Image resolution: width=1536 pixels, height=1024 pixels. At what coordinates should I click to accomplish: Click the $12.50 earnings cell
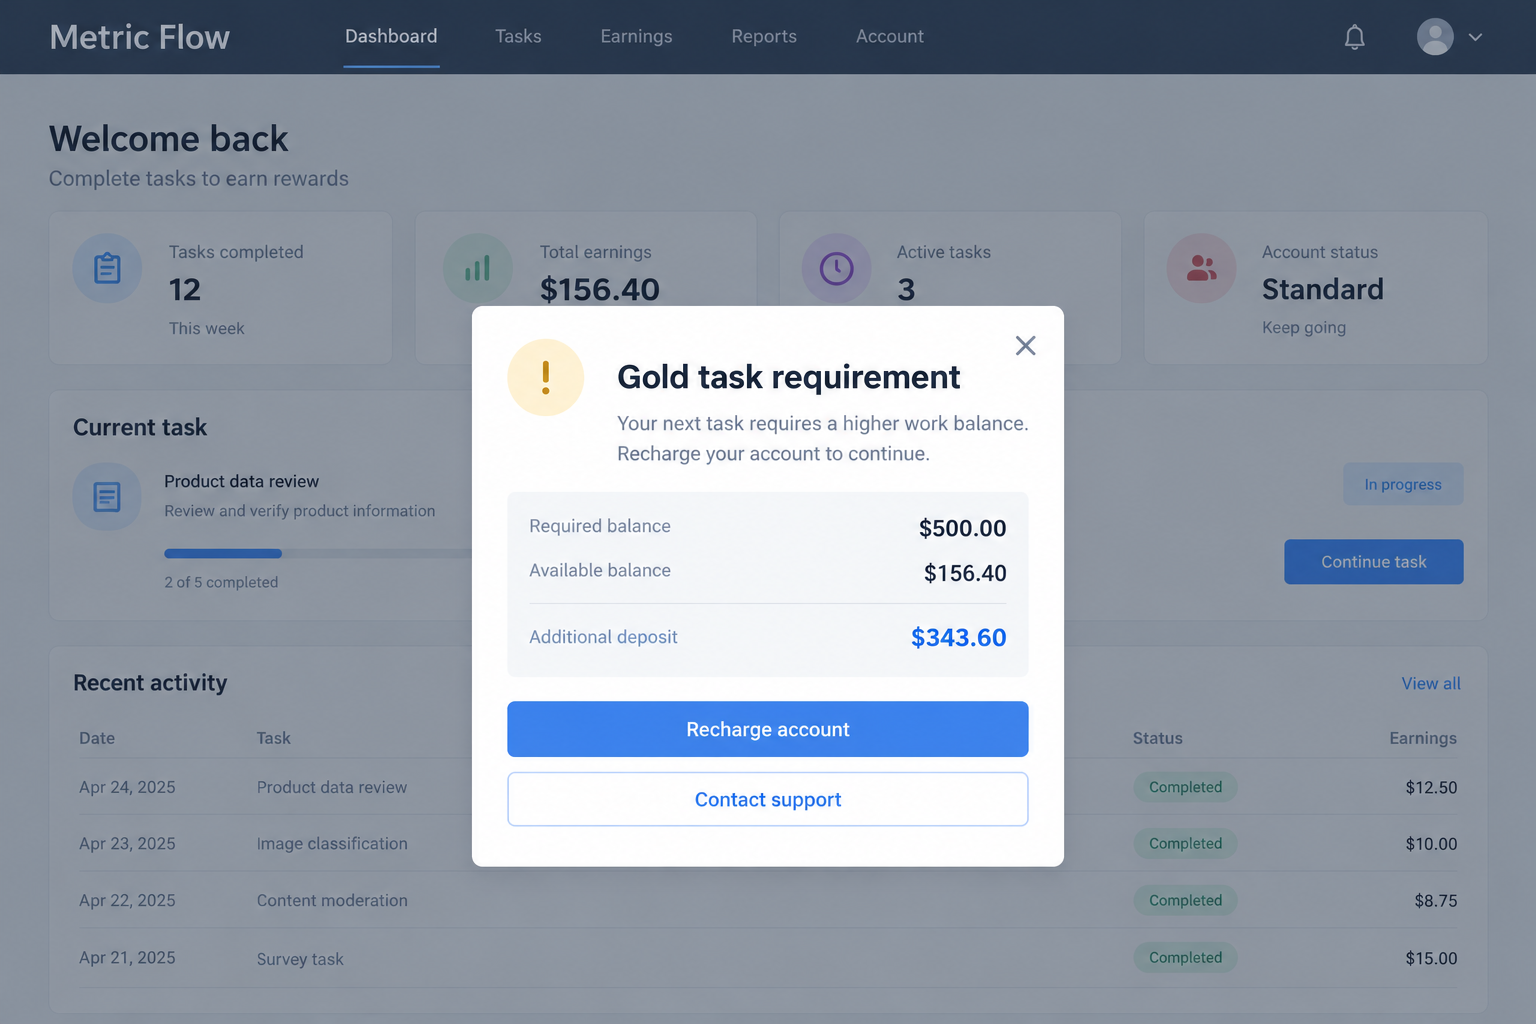pyautogui.click(x=1431, y=787)
